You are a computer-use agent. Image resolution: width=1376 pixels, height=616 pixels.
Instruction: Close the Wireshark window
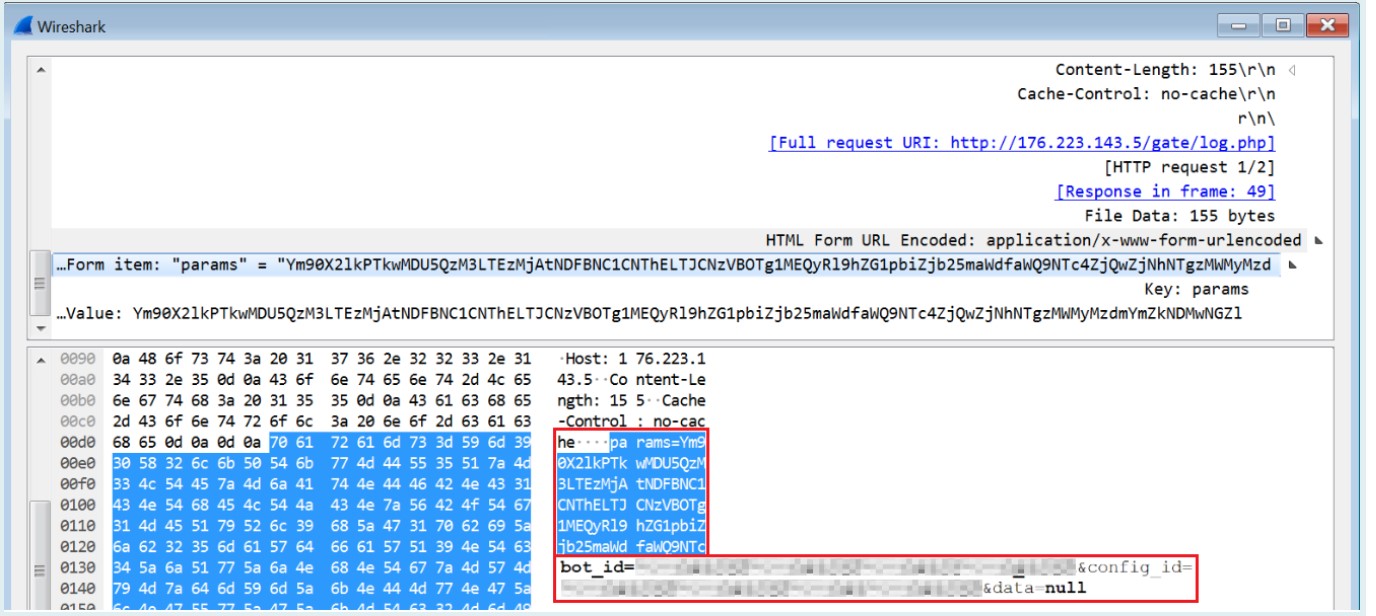coord(1326,25)
